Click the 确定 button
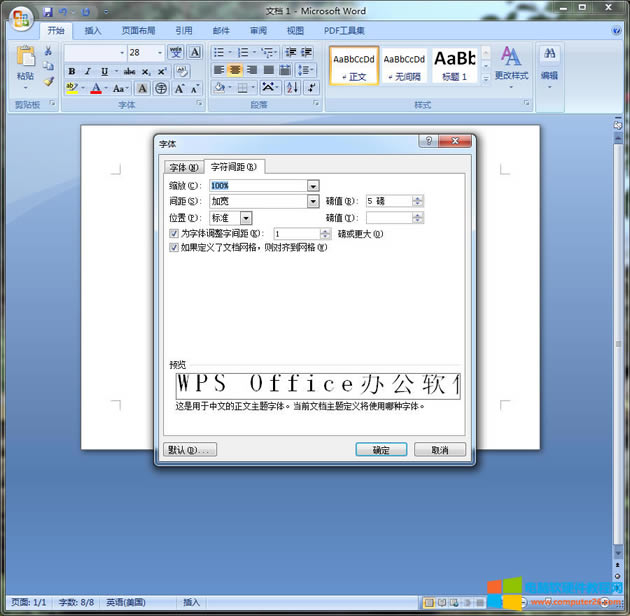 pos(381,450)
